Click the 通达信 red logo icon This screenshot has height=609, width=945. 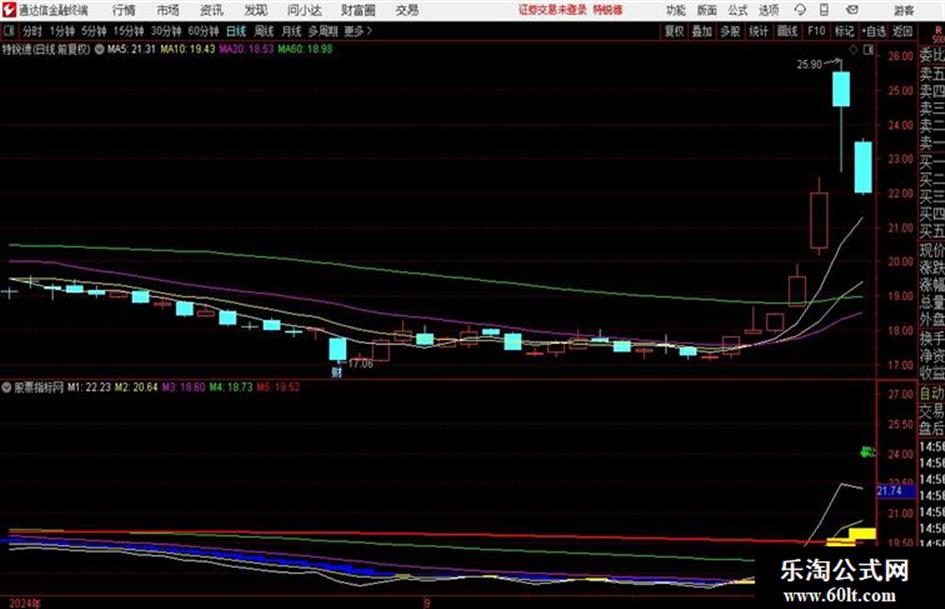point(9,10)
